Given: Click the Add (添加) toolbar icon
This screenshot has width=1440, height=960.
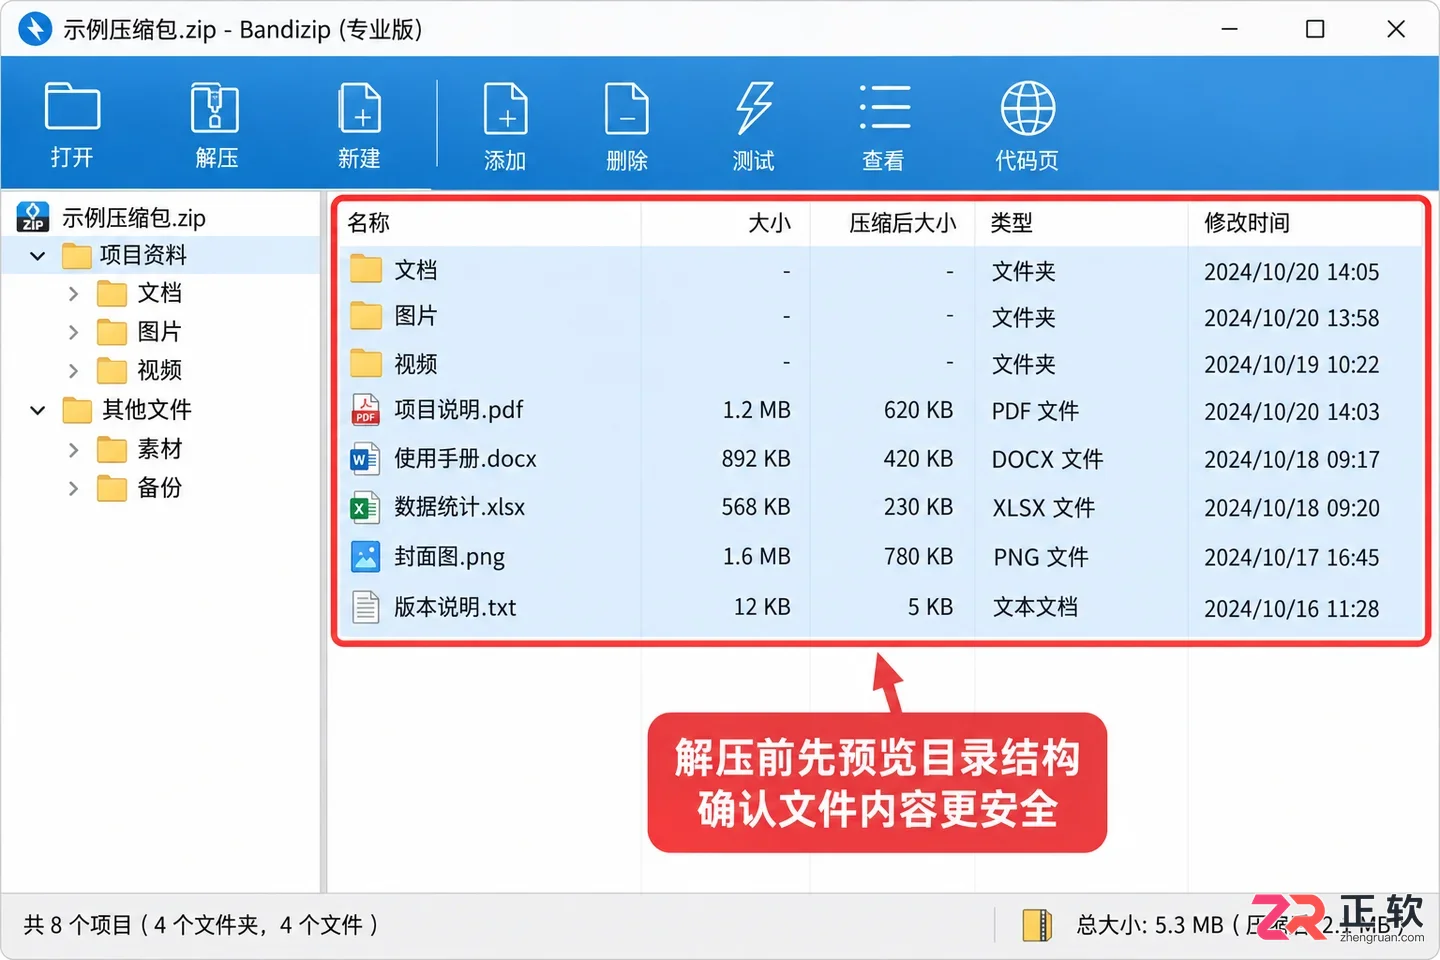Looking at the screenshot, I should 505,108.
